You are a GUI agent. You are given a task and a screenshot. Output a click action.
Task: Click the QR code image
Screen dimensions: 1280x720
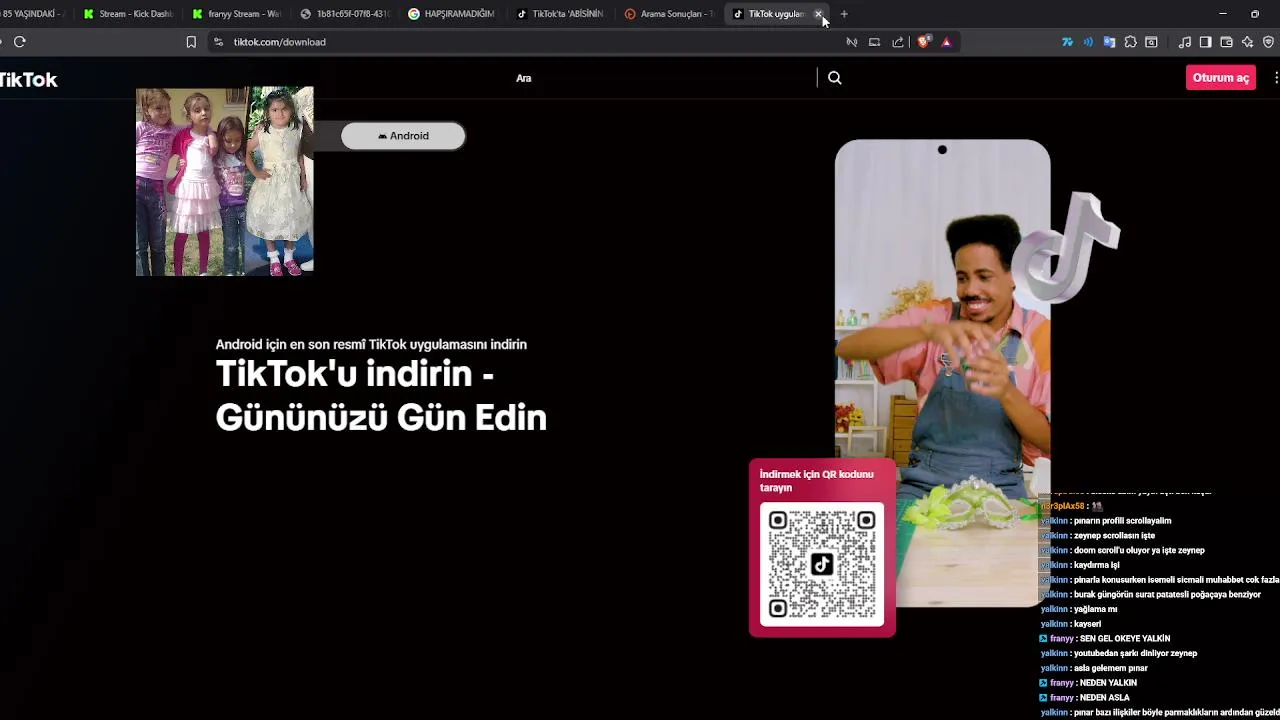click(x=822, y=564)
